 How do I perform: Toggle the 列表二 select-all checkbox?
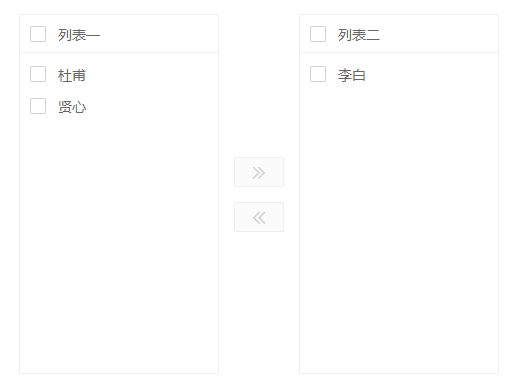318,34
